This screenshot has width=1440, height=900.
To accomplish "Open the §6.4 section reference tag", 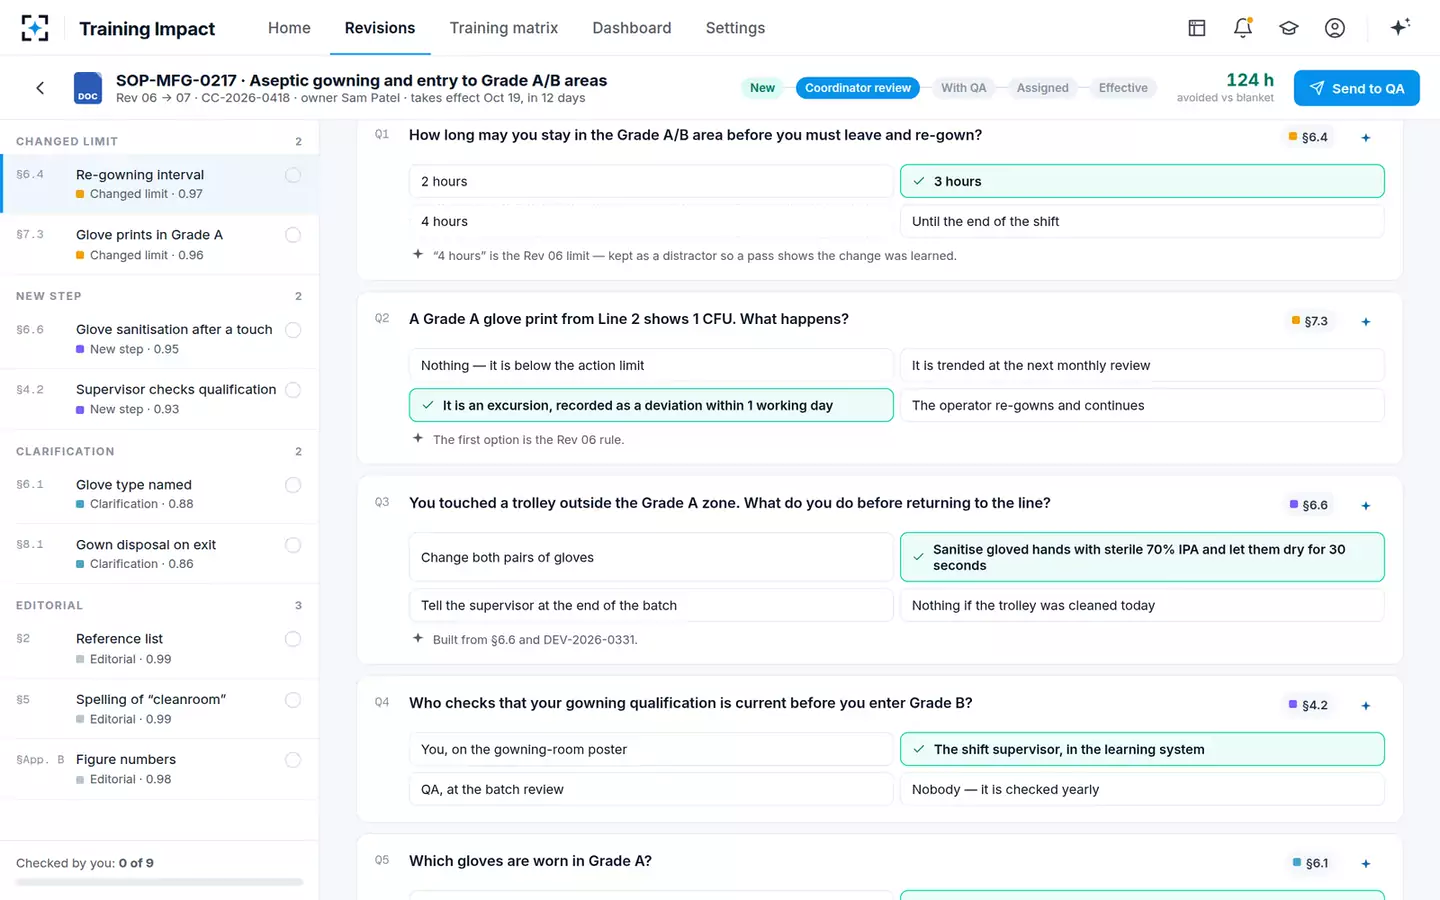I will pos(1308,137).
